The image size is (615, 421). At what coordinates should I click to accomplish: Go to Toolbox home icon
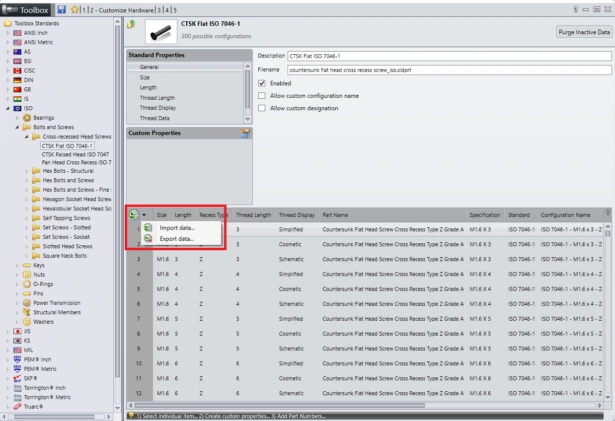click(75, 9)
